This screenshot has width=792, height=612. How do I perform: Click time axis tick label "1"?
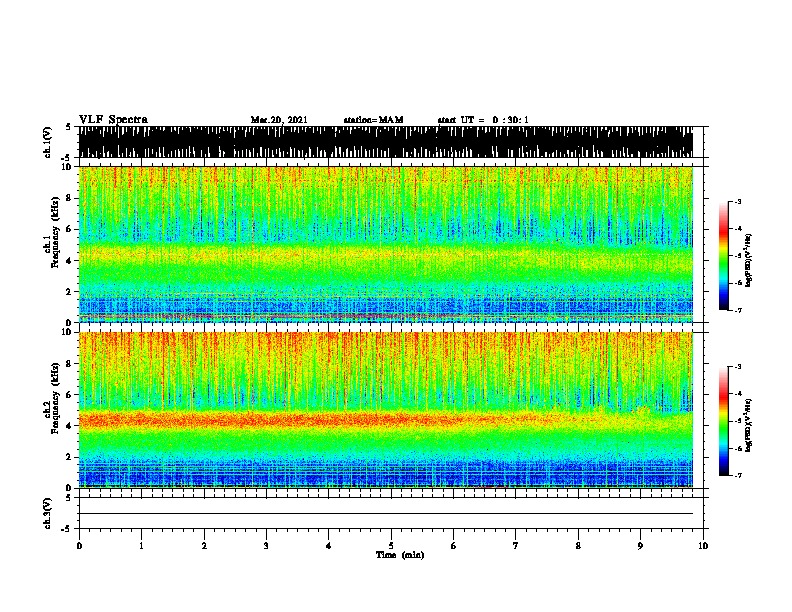click(141, 546)
